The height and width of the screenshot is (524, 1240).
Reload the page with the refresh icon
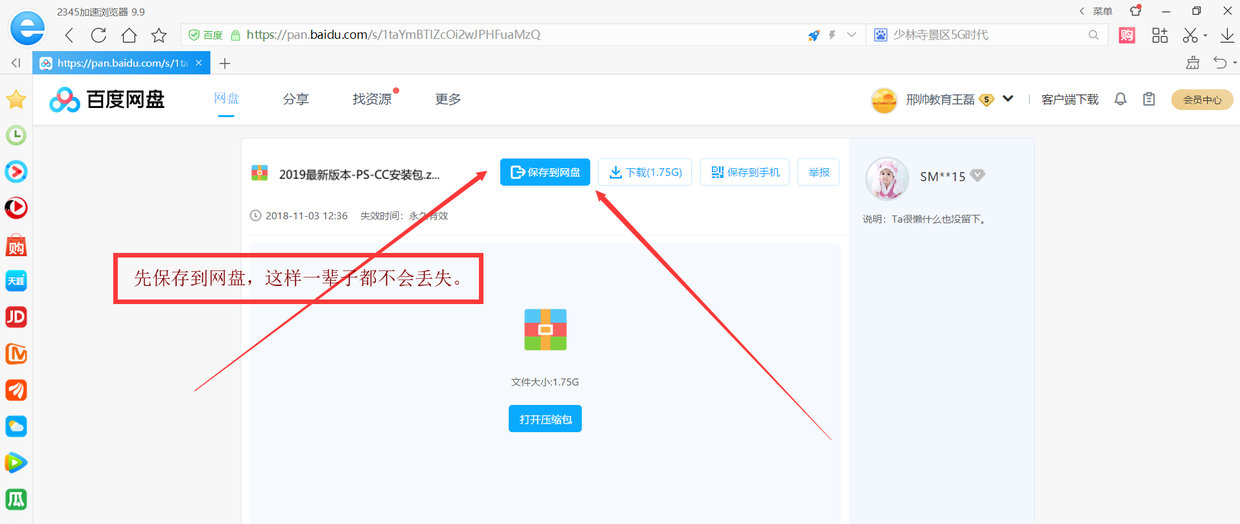[98, 35]
